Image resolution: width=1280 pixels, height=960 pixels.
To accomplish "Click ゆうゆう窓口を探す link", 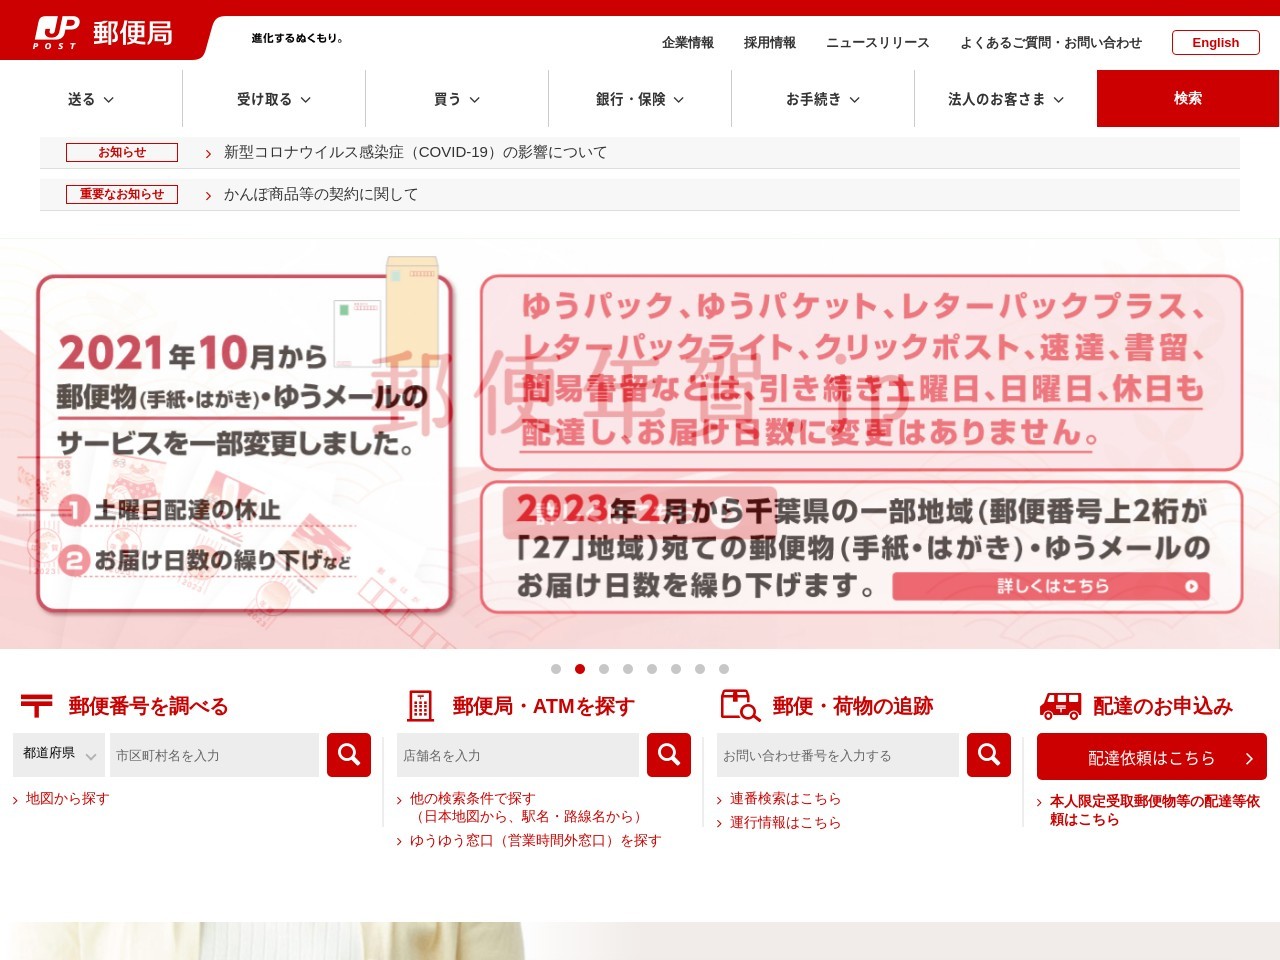I will pos(536,841).
